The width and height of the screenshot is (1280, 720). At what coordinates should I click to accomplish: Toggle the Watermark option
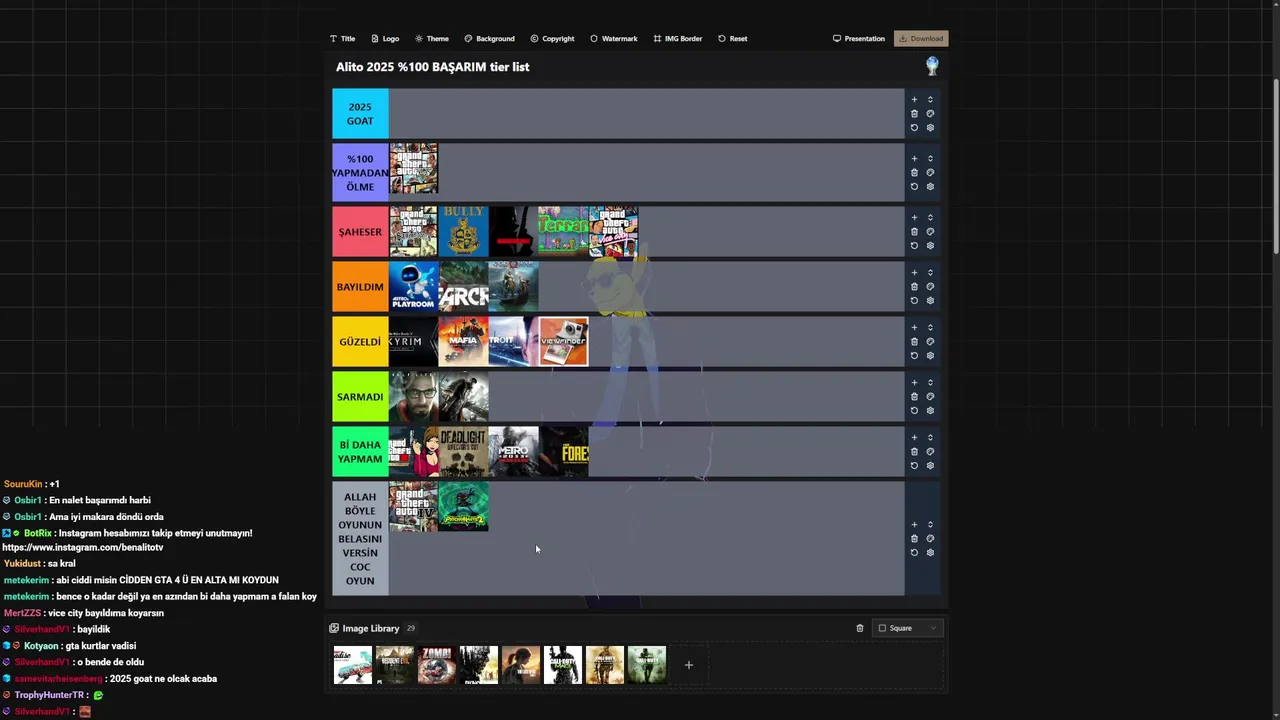coord(613,39)
